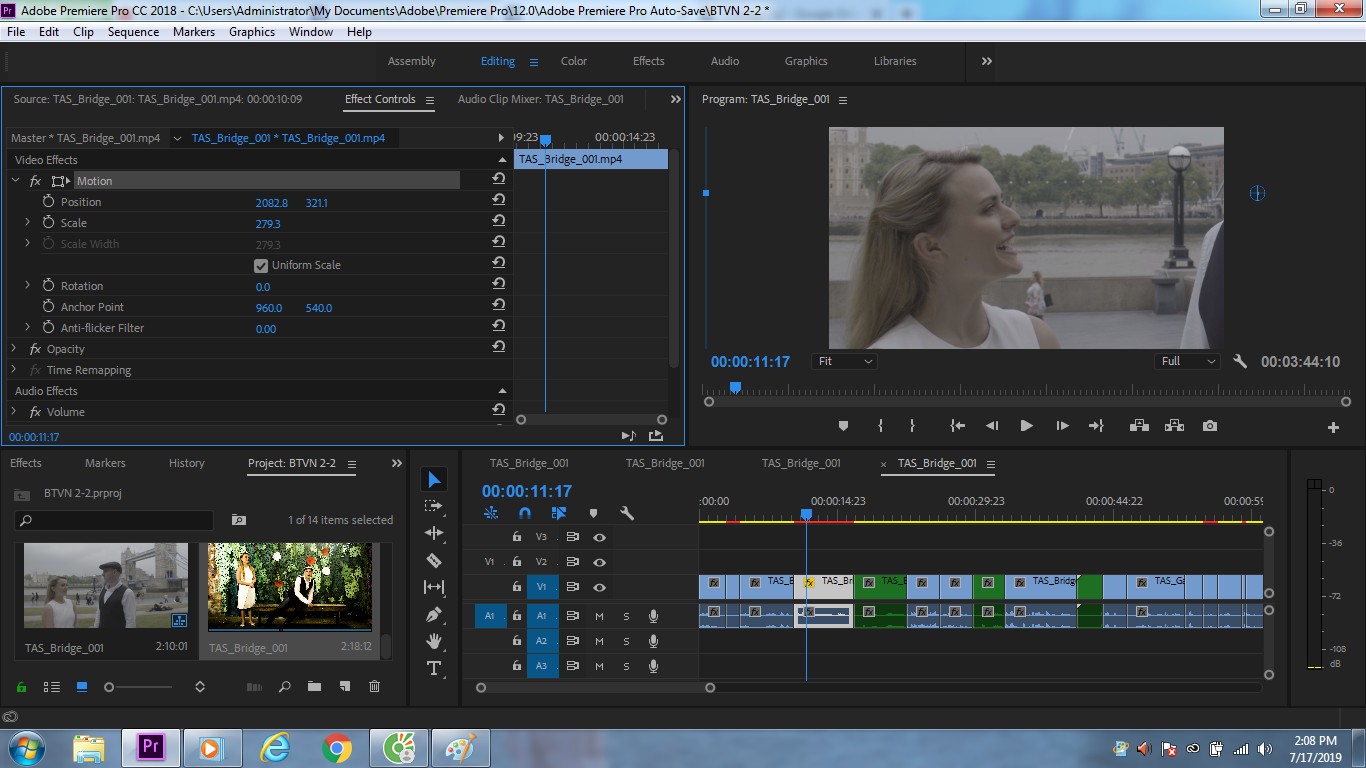
Task: Uncheck the Uniform Scale checkbox
Action: (x=261, y=266)
